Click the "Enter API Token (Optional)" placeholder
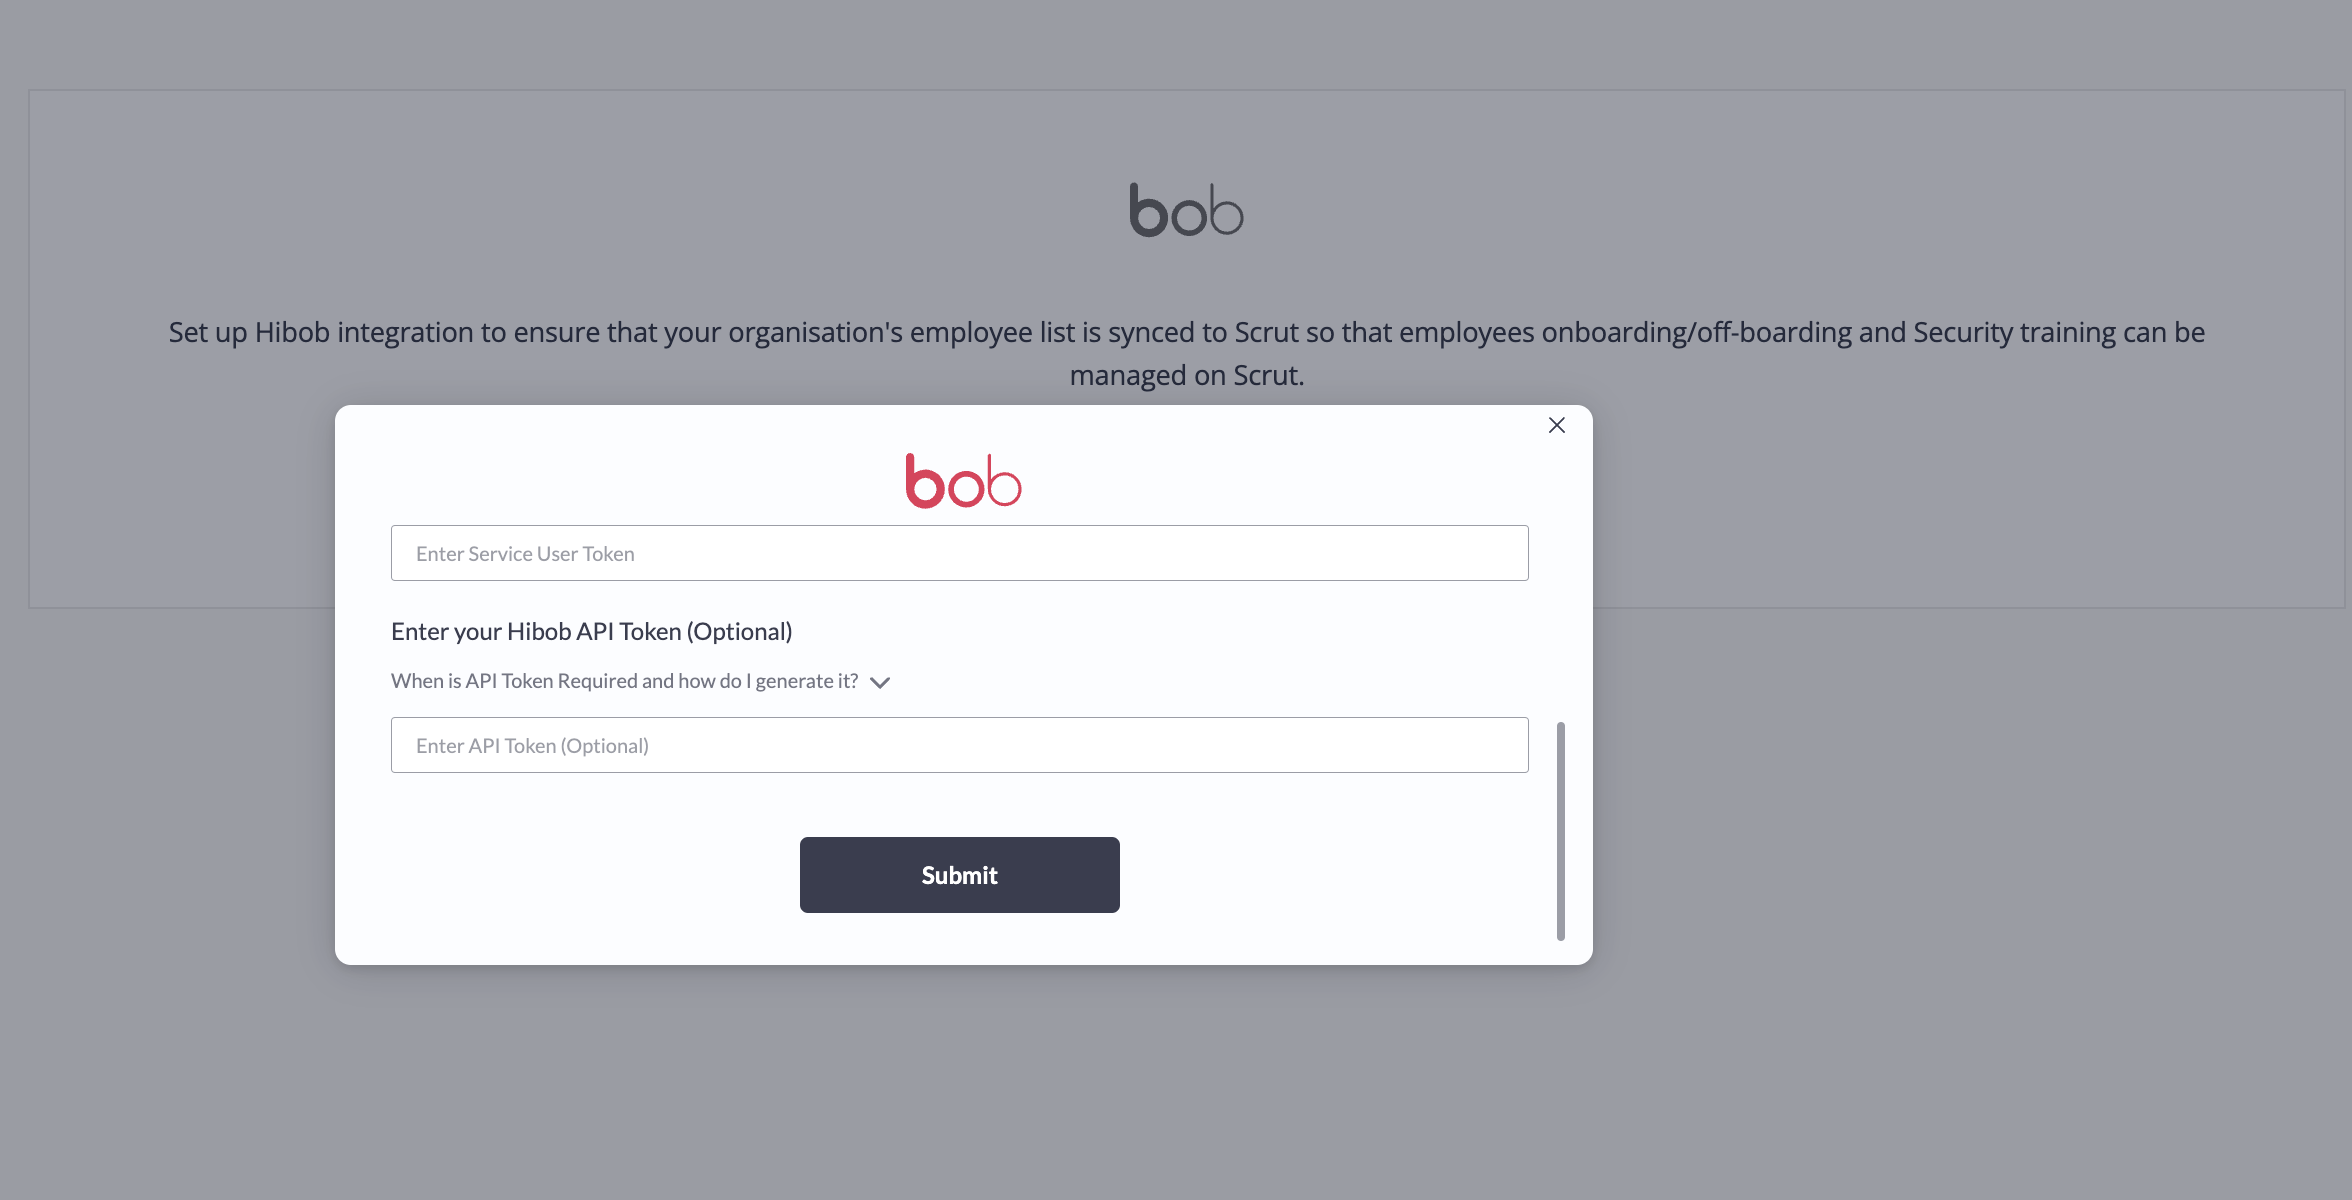The width and height of the screenshot is (2352, 1200). 532,746
